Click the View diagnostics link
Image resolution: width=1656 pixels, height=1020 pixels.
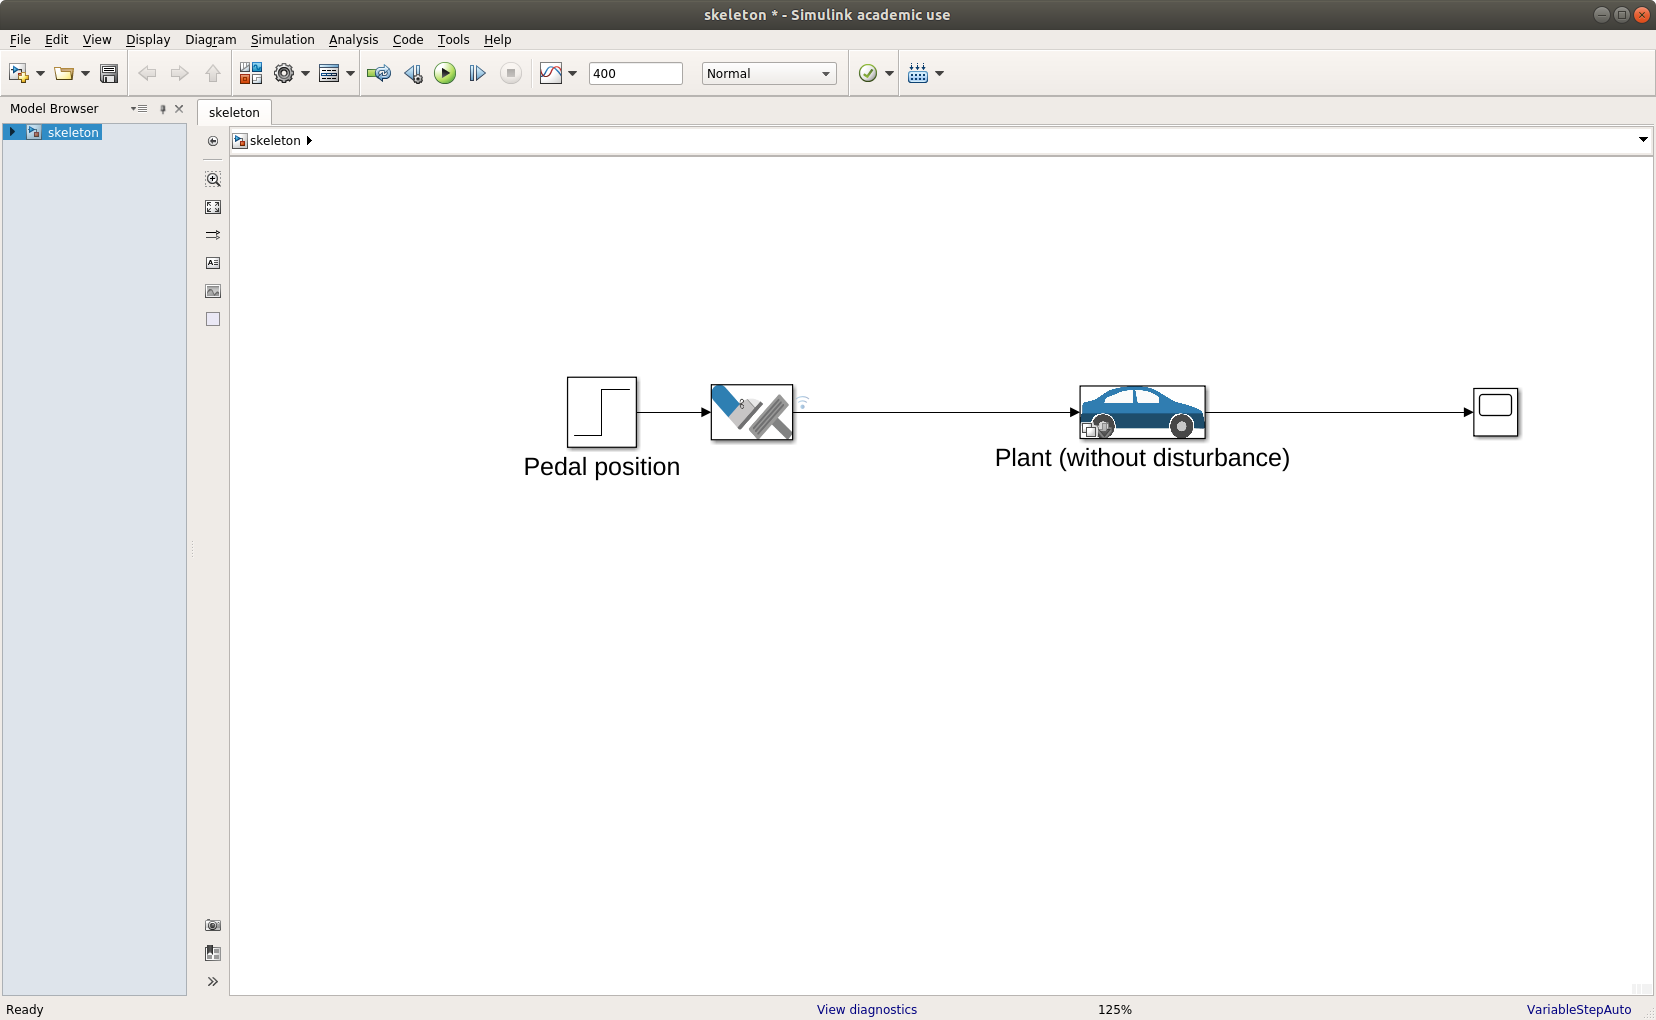coord(866,1009)
